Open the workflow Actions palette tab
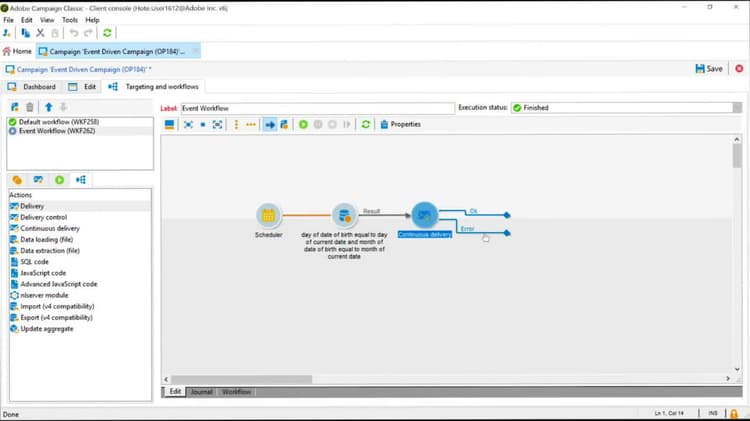 [x=81, y=180]
